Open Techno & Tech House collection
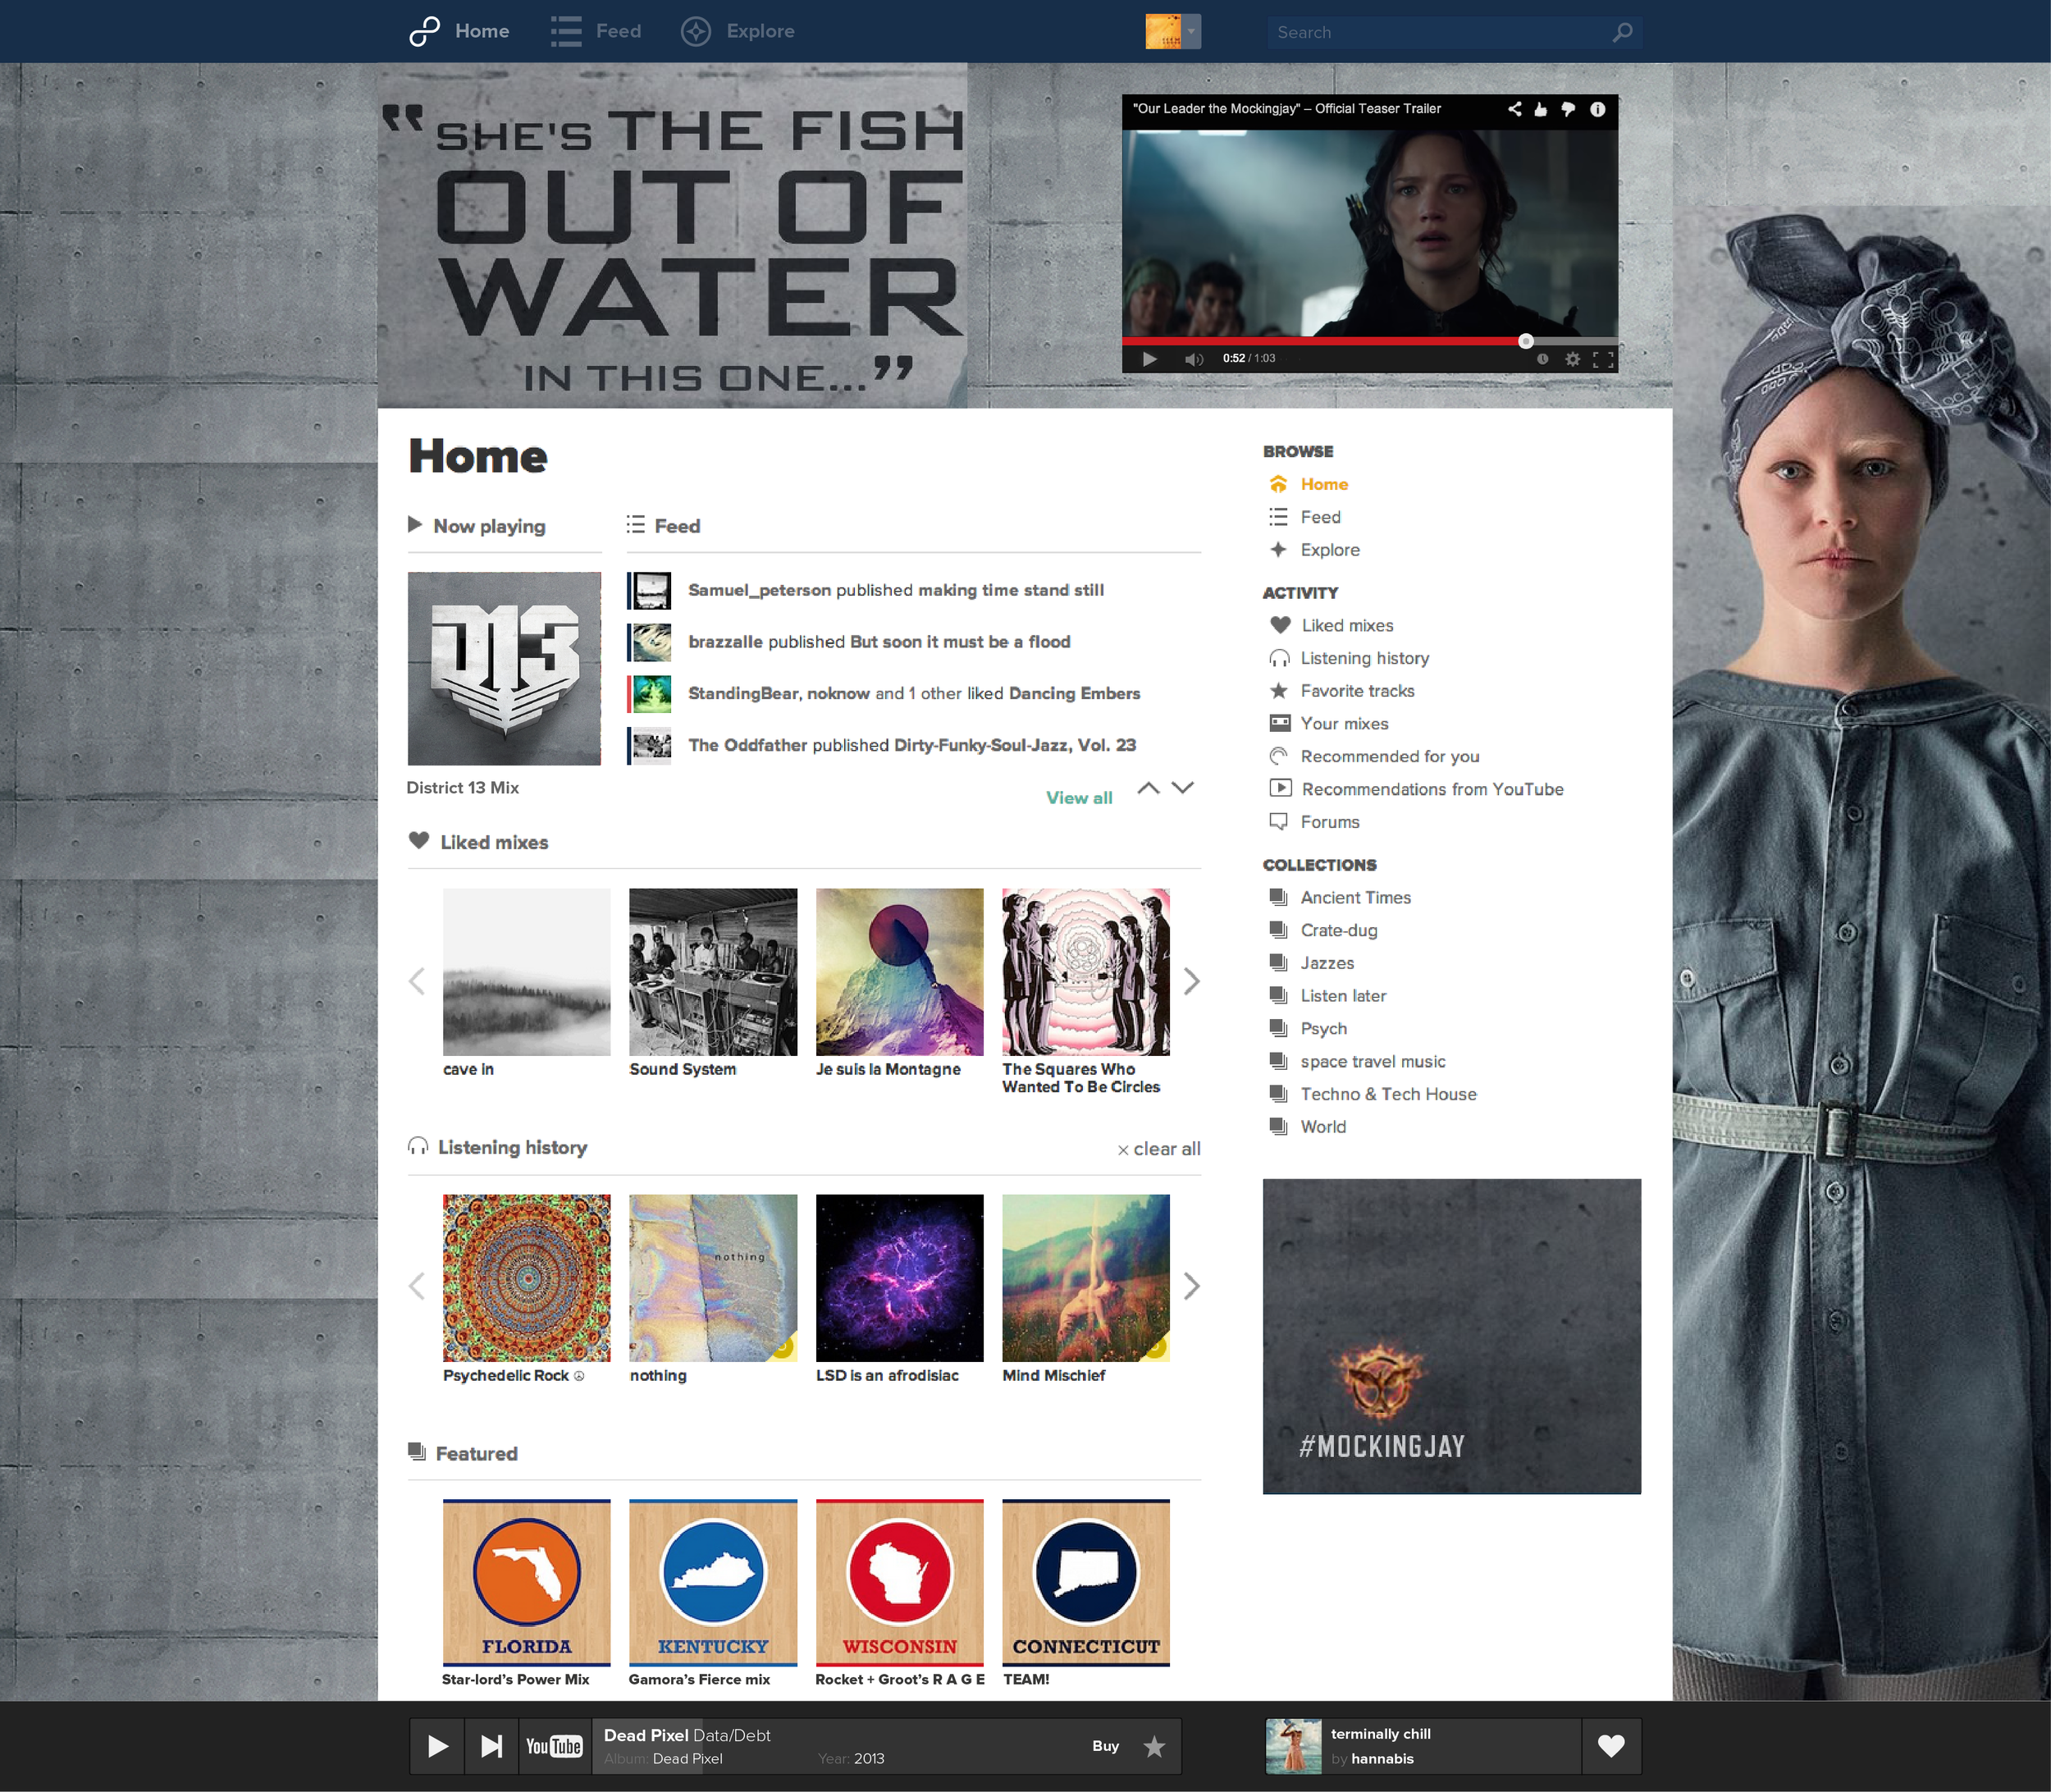Image resolution: width=2051 pixels, height=1792 pixels. (x=1388, y=1094)
